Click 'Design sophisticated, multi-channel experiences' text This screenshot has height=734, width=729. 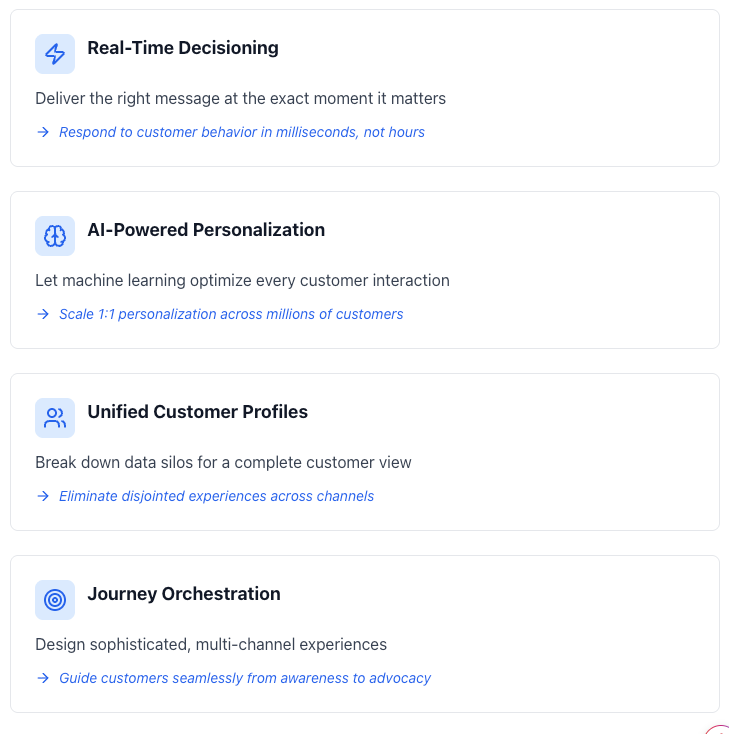[211, 644]
